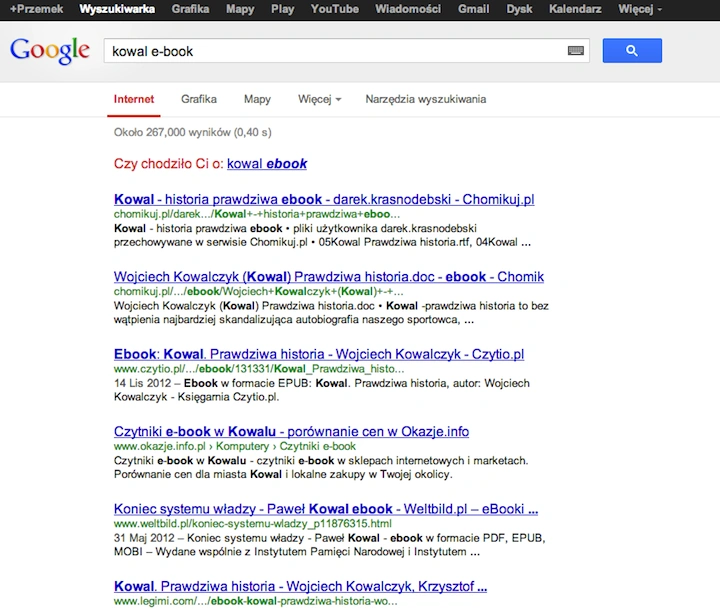Open Ebook: Kowal. Prawdziwa historia Czytio.pl result
The width and height of the screenshot is (720, 609).
pos(319,354)
